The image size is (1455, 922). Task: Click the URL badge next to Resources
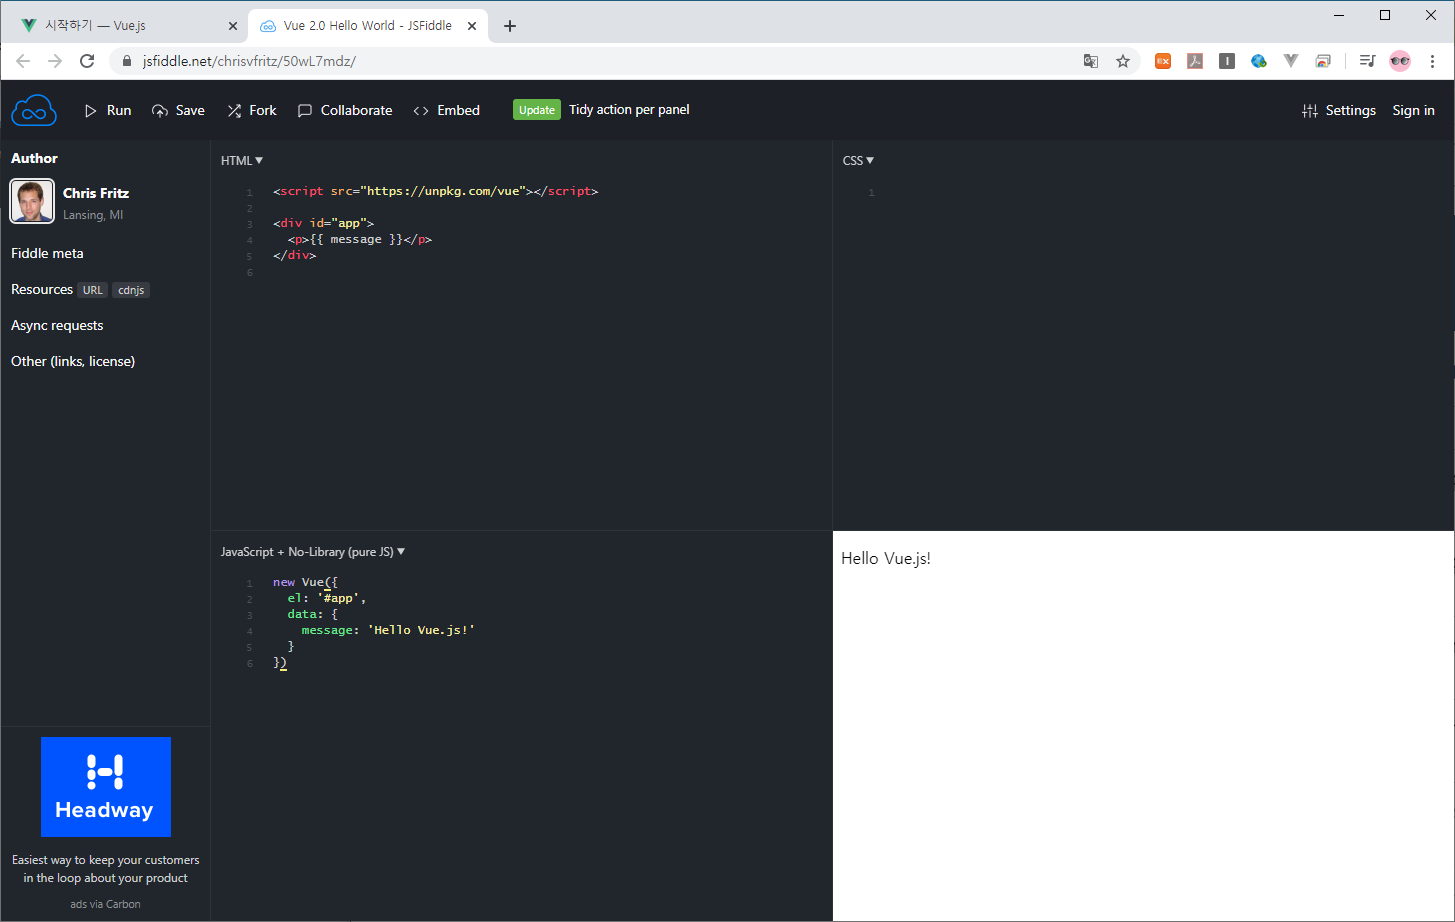pyautogui.click(x=93, y=290)
